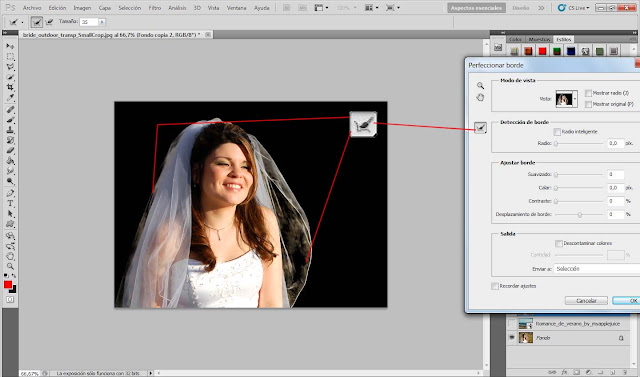This screenshot has height=377, width=640.
Task: Click the Contraste value field
Action: click(616, 201)
